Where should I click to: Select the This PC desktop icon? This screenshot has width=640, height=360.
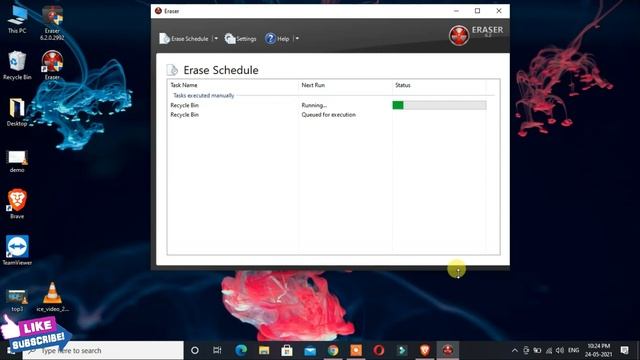[17, 20]
